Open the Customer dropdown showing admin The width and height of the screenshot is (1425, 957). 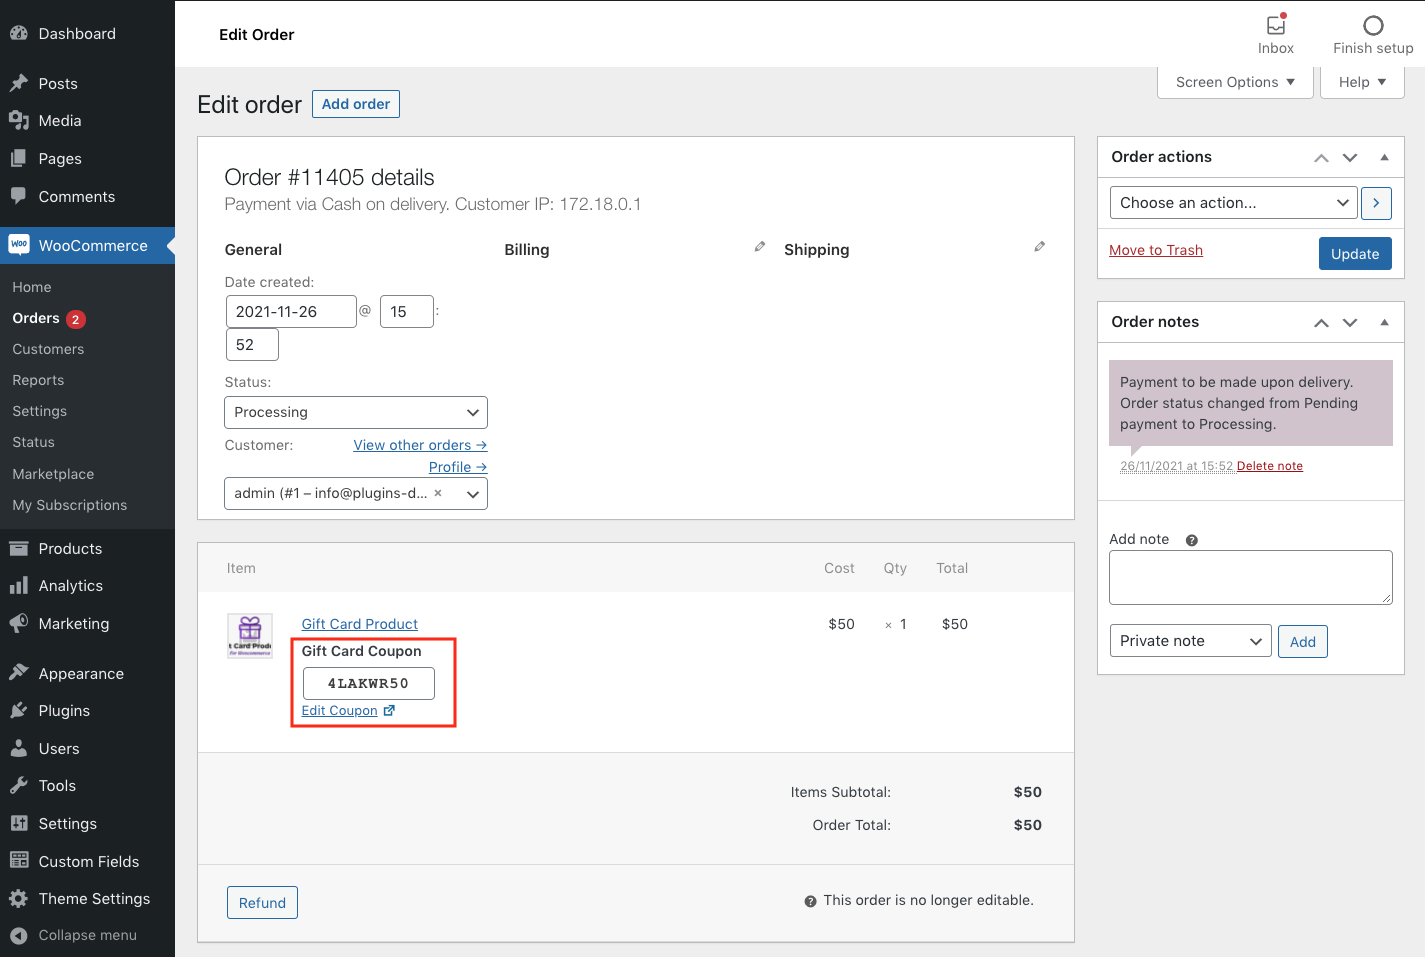click(356, 494)
